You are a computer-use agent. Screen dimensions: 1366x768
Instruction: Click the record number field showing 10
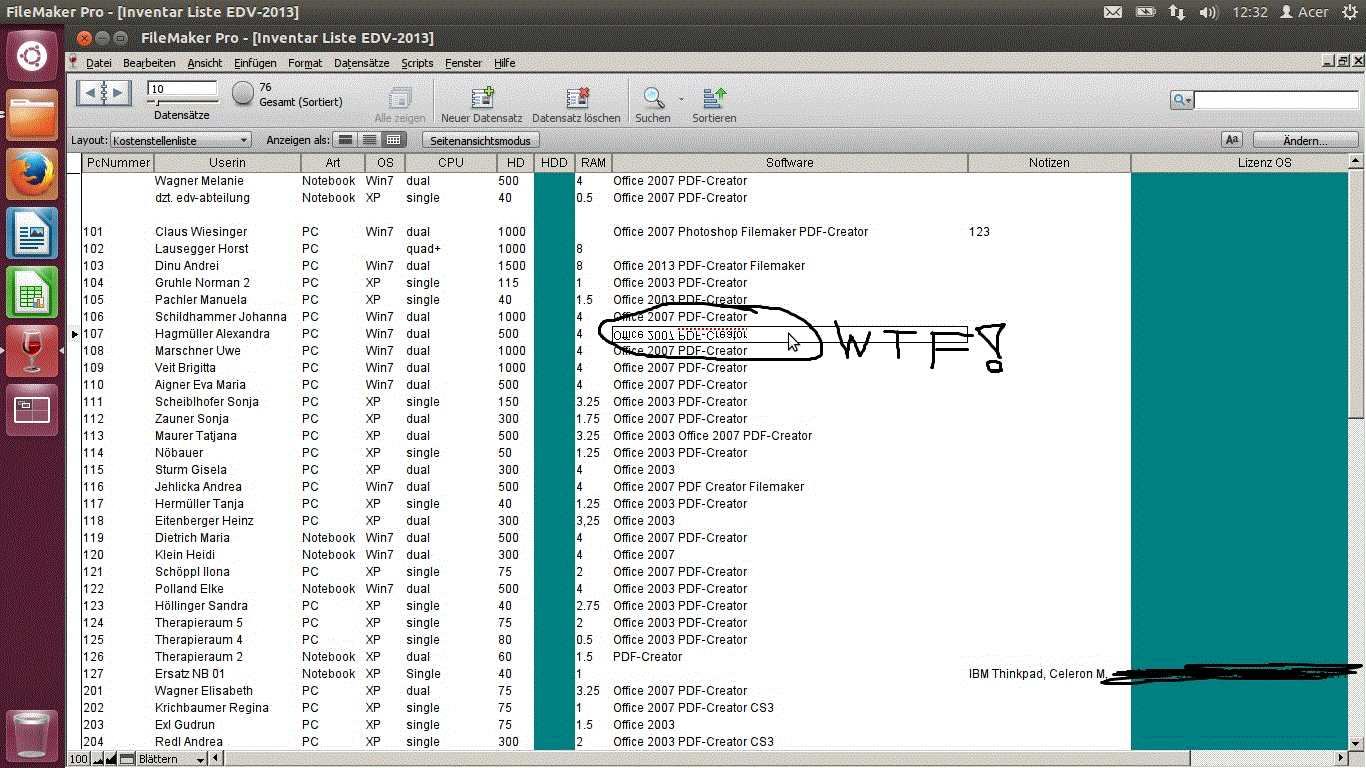tap(183, 89)
